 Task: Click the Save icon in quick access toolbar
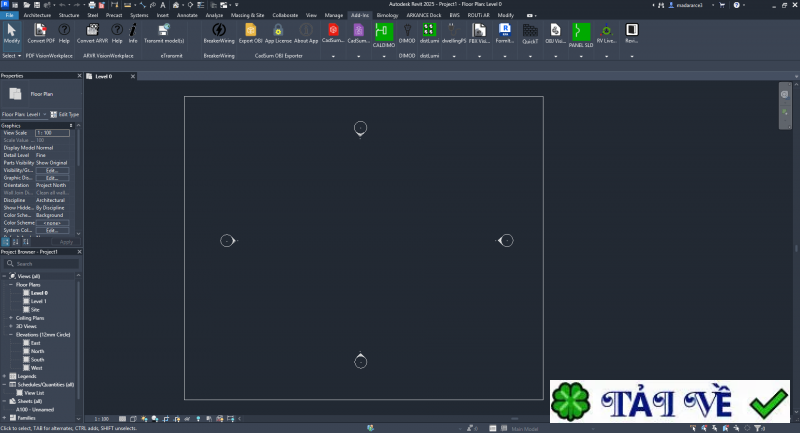click(37, 5)
